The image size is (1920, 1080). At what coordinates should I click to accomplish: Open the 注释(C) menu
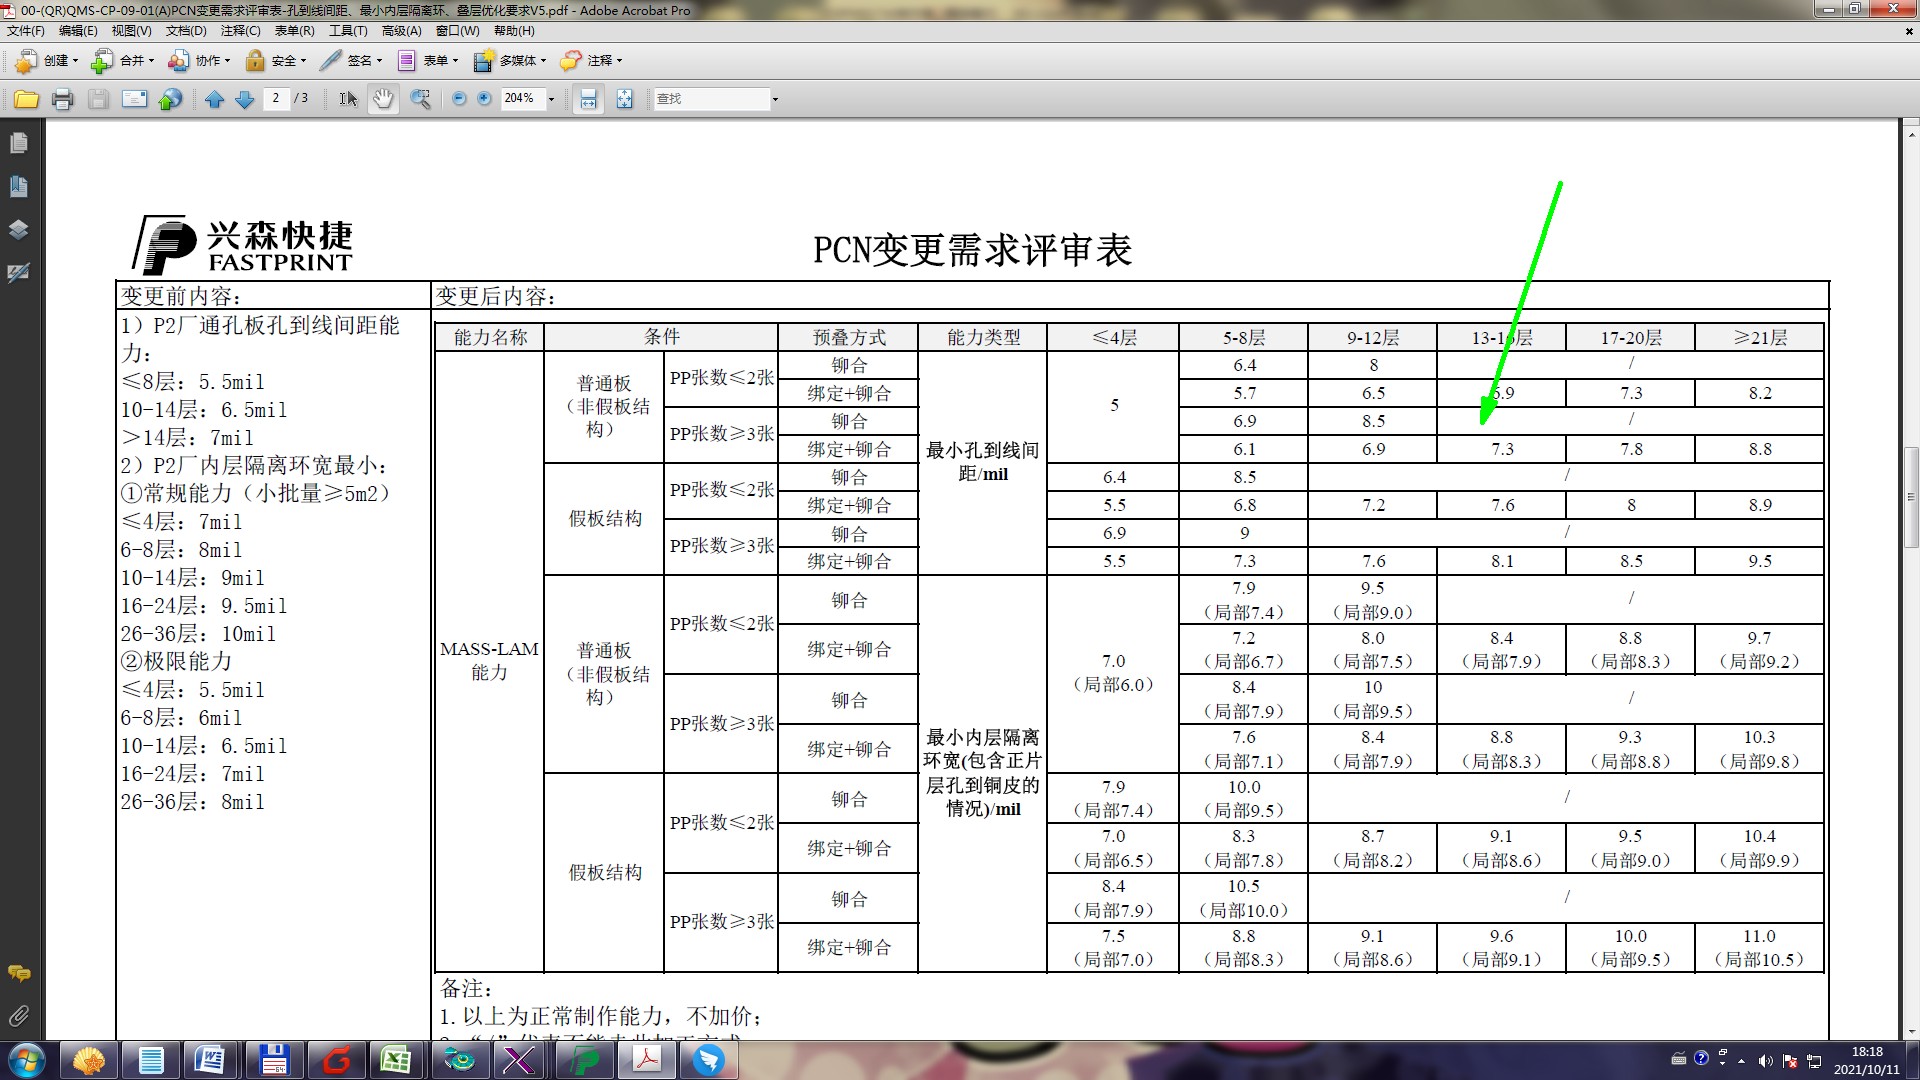(240, 31)
